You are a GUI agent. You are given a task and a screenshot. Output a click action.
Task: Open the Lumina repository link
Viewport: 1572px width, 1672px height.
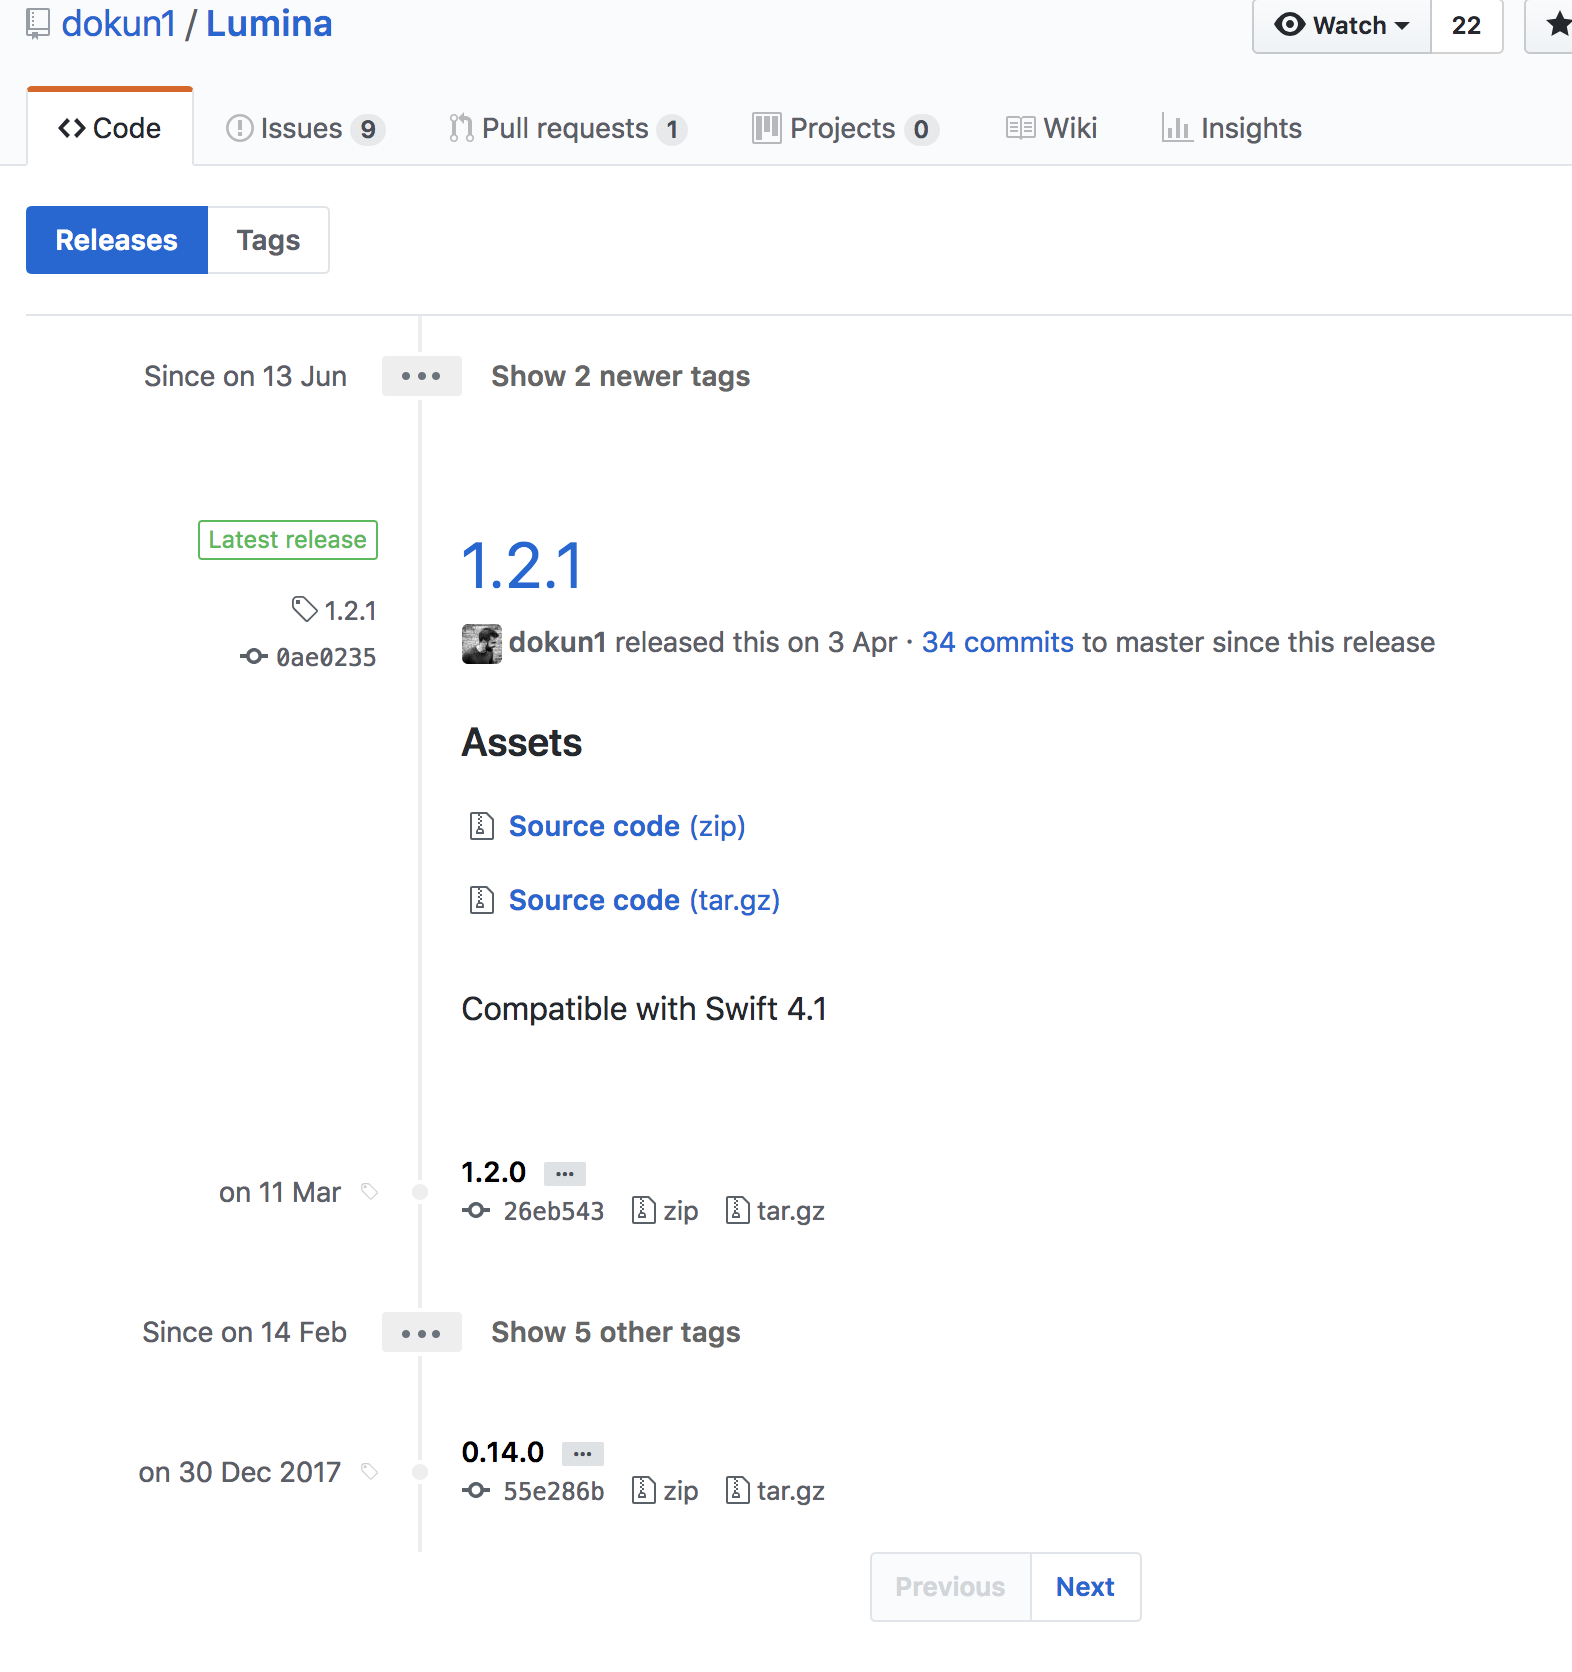(269, 24)
